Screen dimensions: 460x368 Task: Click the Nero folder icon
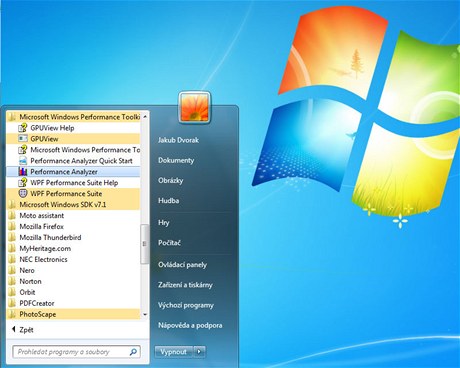coord(12,270)
